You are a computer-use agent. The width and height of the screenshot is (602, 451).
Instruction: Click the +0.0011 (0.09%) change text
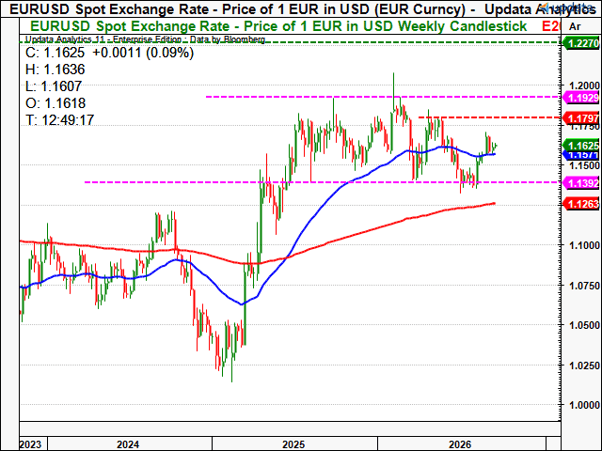143,53
